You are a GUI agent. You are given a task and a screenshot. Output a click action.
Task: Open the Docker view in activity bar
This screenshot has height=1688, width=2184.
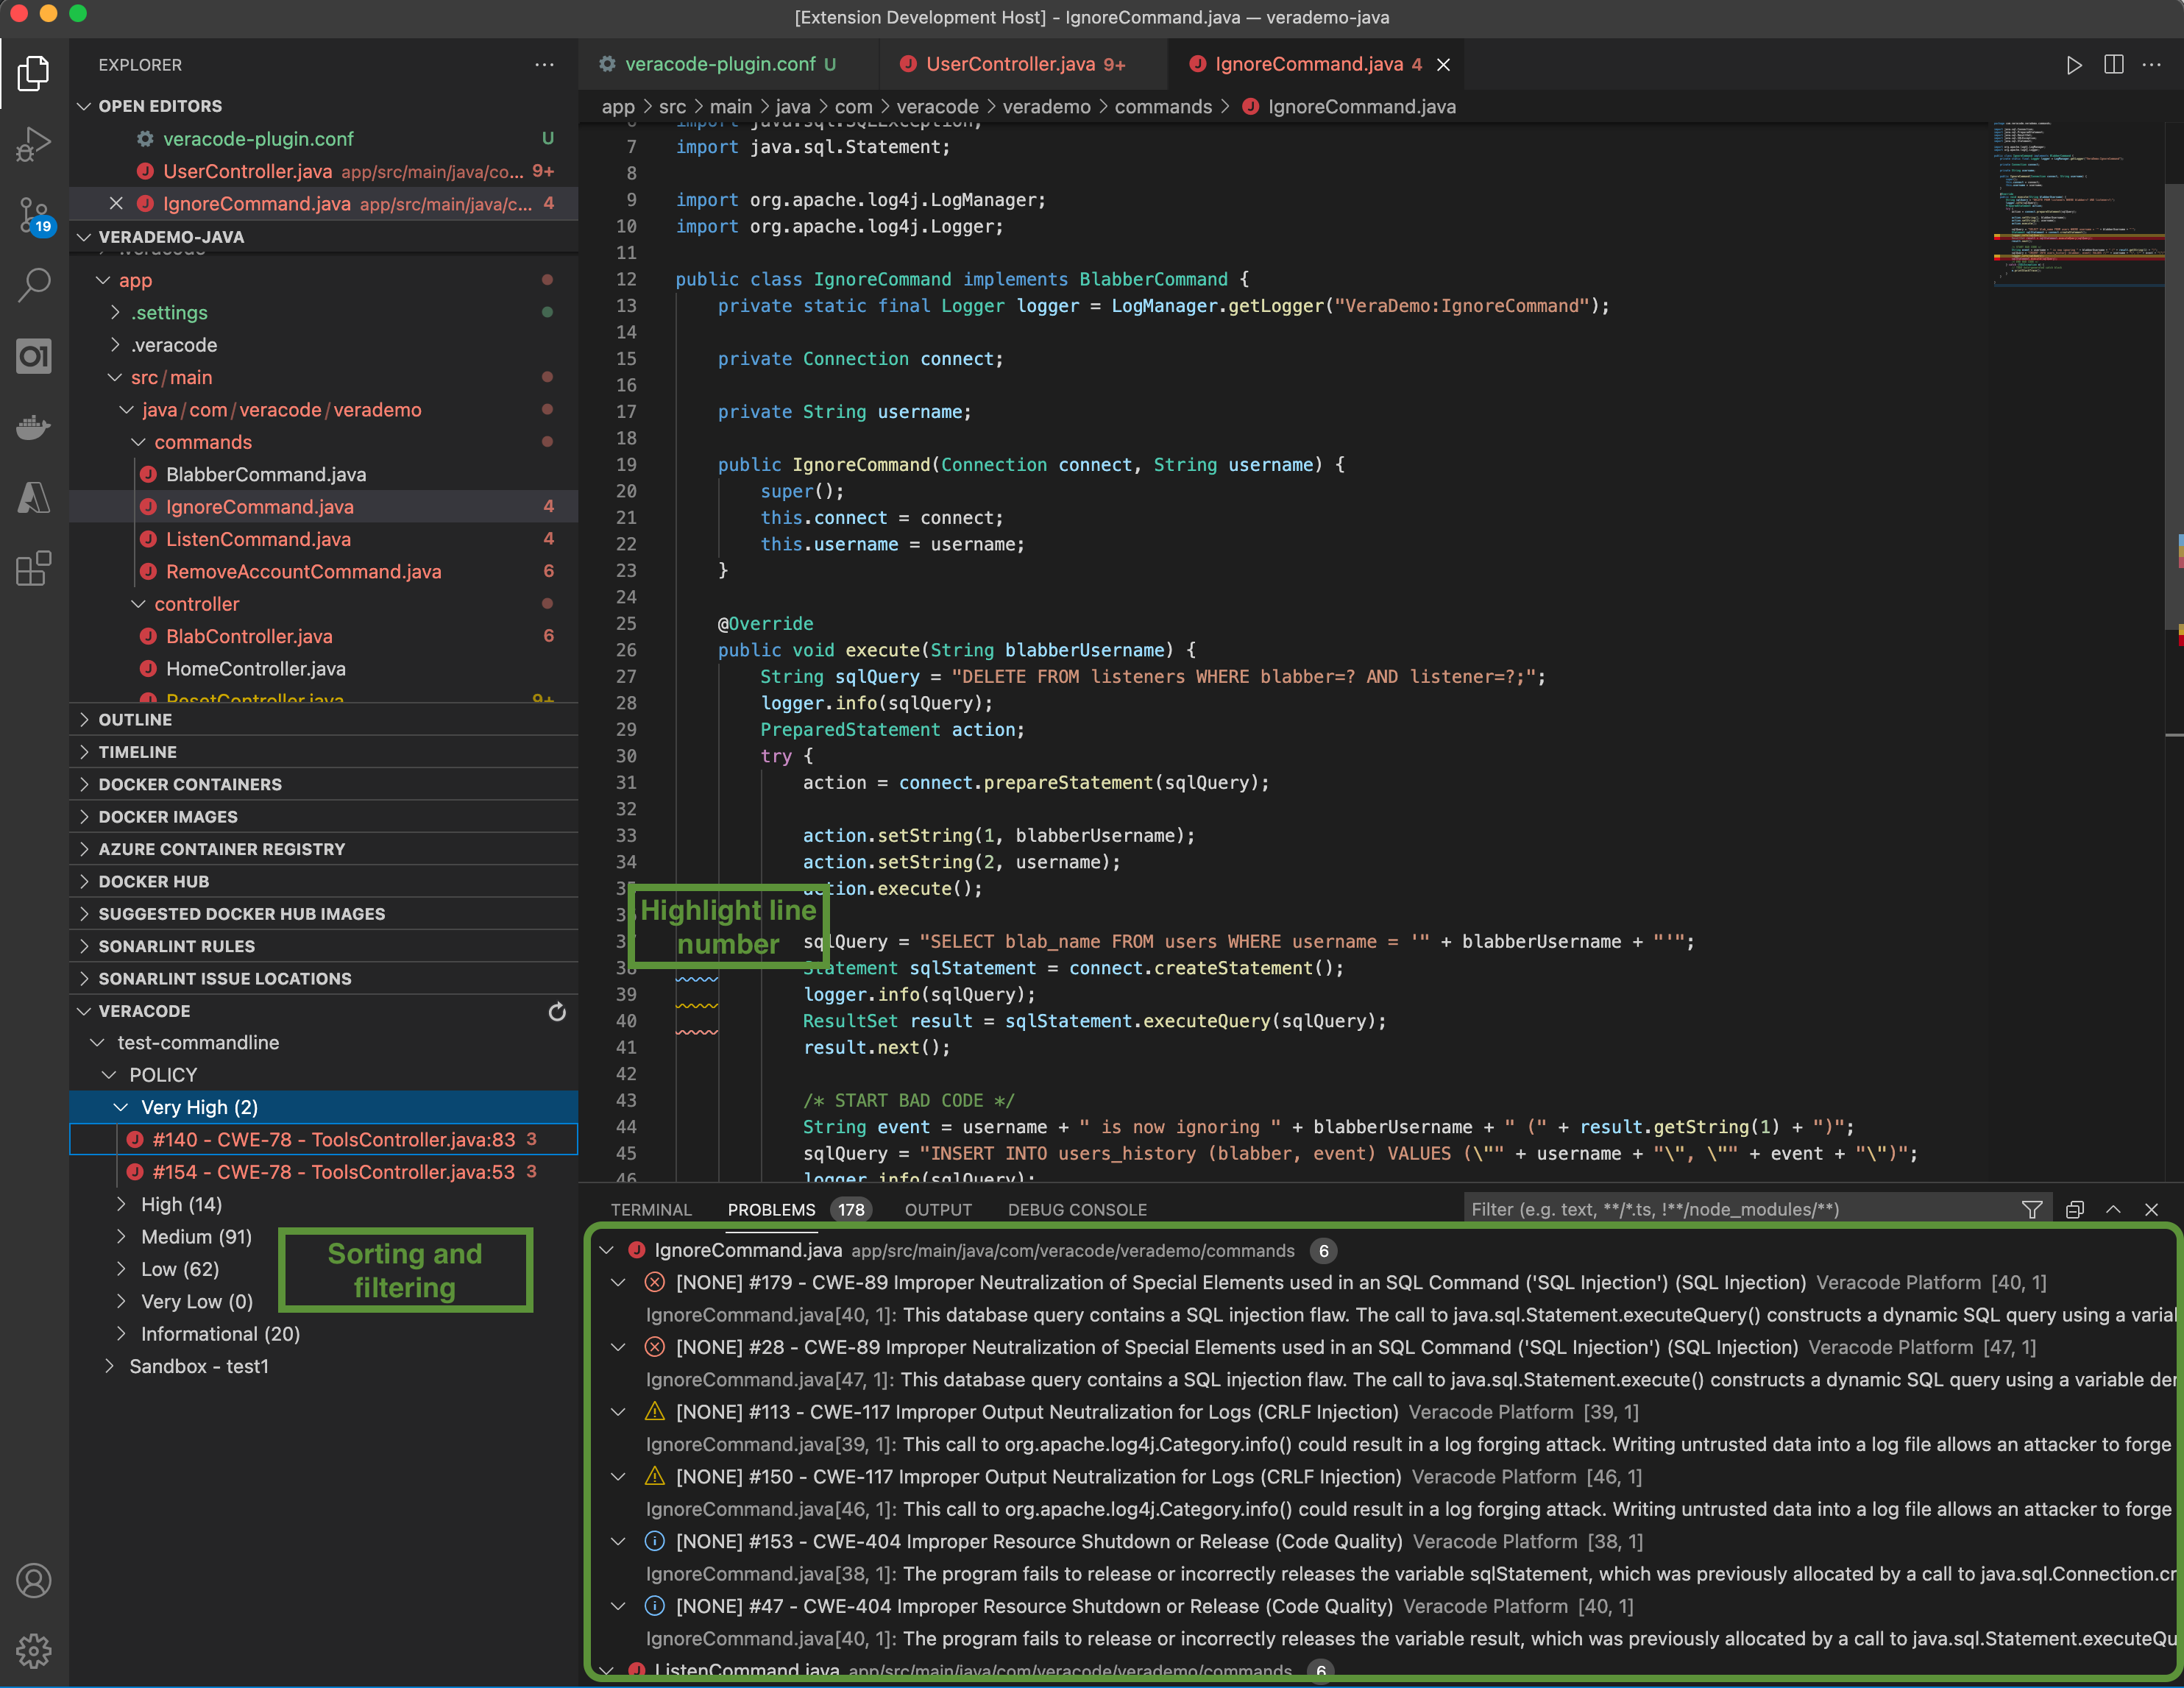(x=34, y=427)
